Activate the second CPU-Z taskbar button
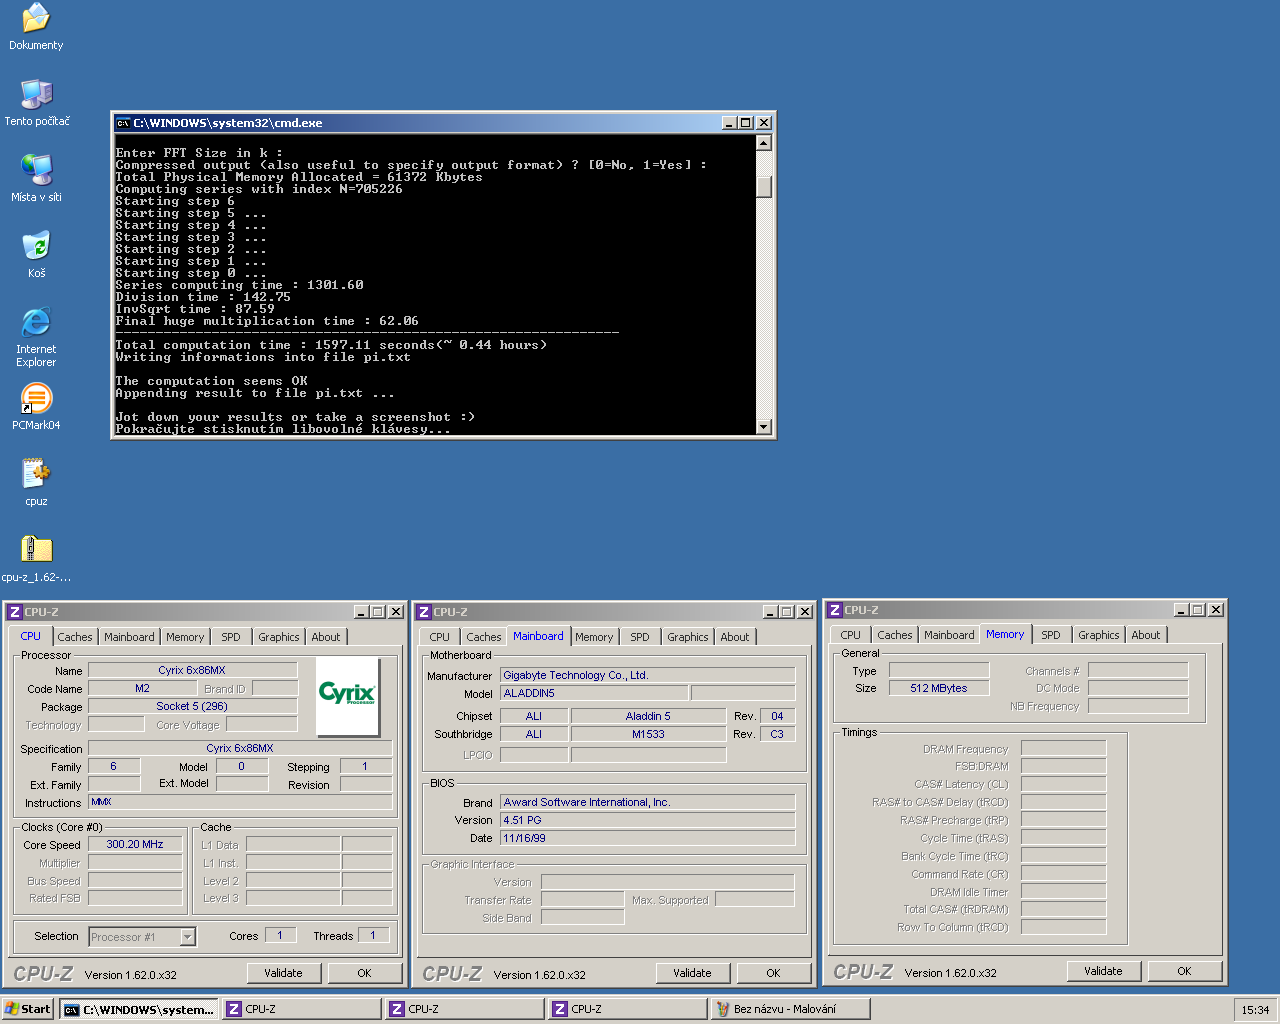Image resolution: width=1280 pixels, height=1024 pixels. point(465,1009)
